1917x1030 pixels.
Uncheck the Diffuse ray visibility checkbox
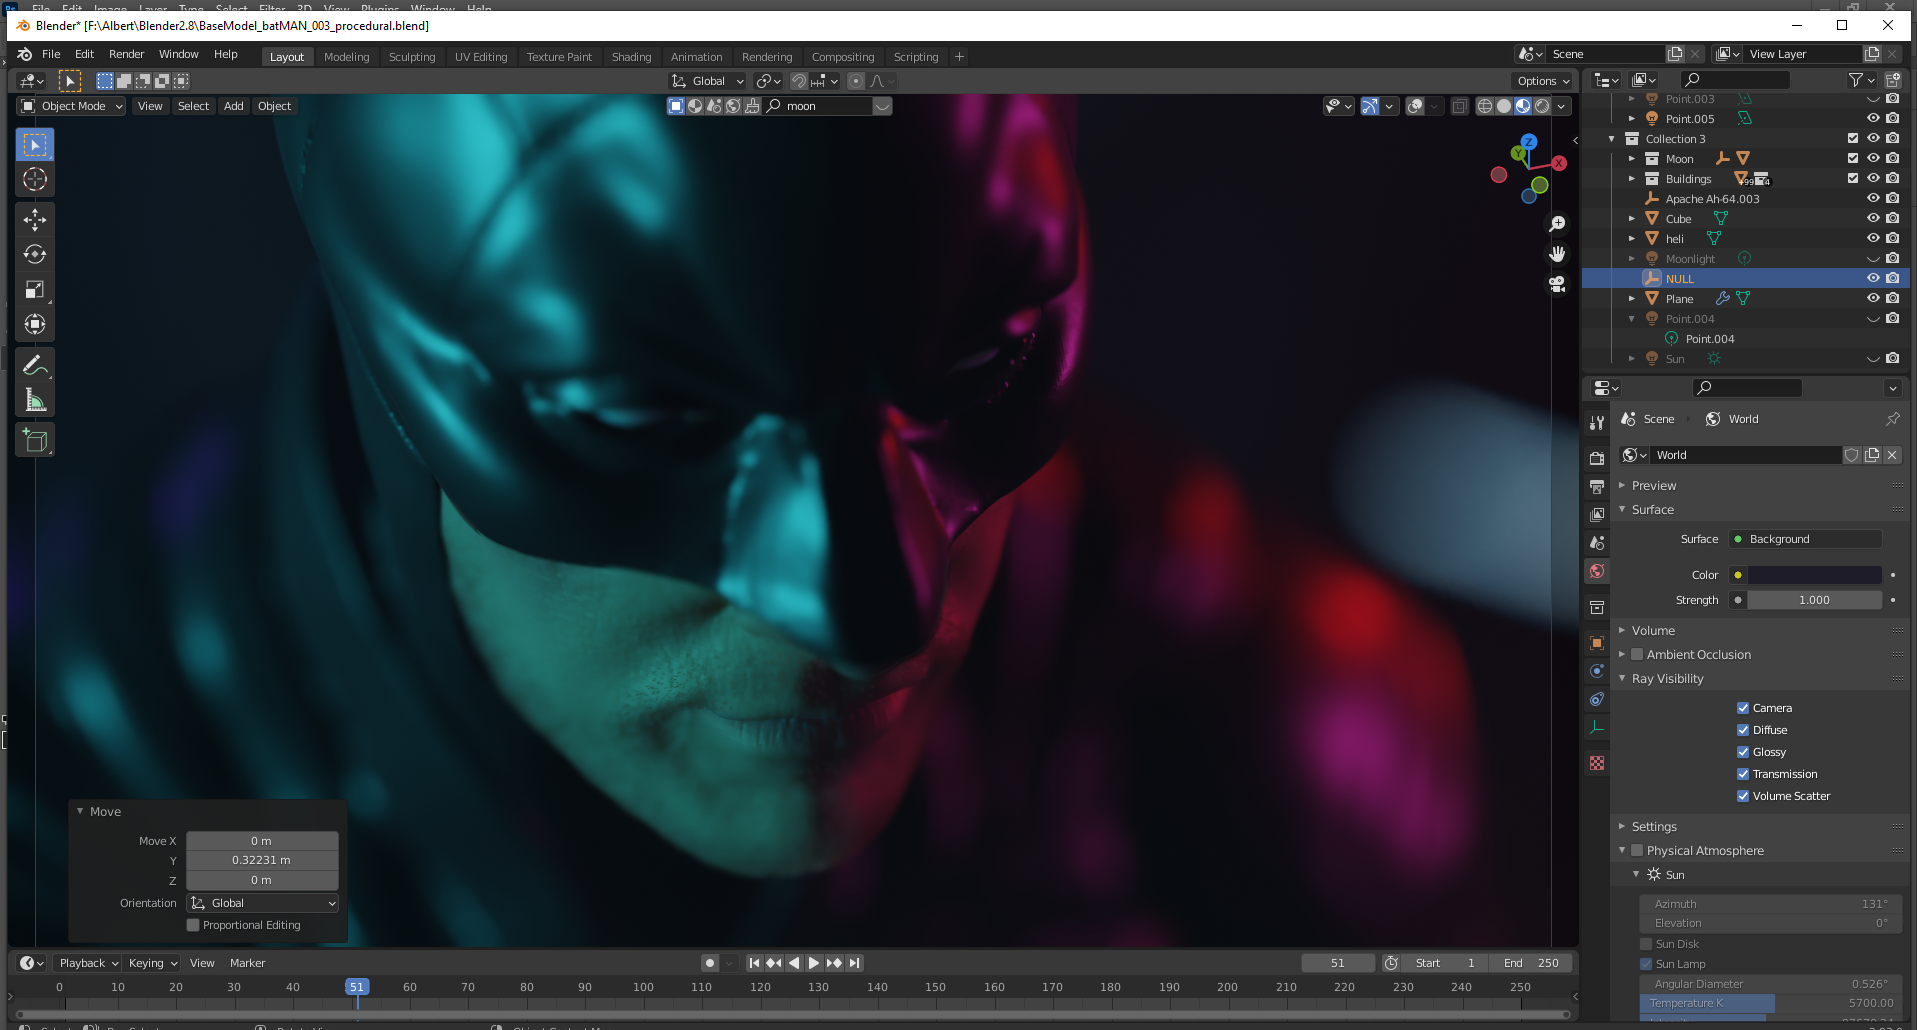tap(1743, 730)
